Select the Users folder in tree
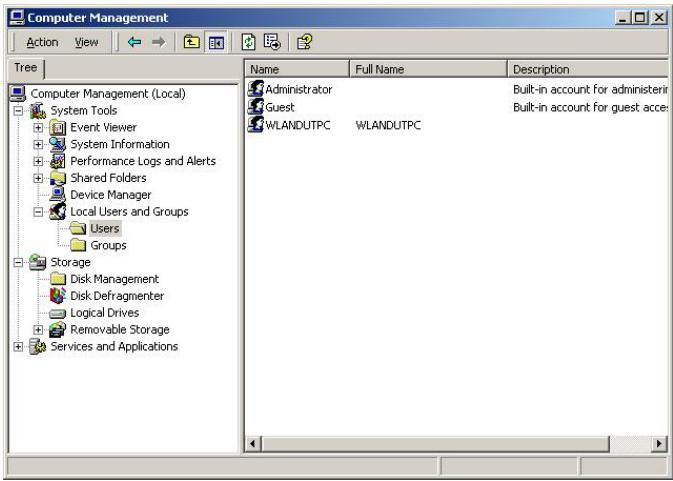 (105, 228)
